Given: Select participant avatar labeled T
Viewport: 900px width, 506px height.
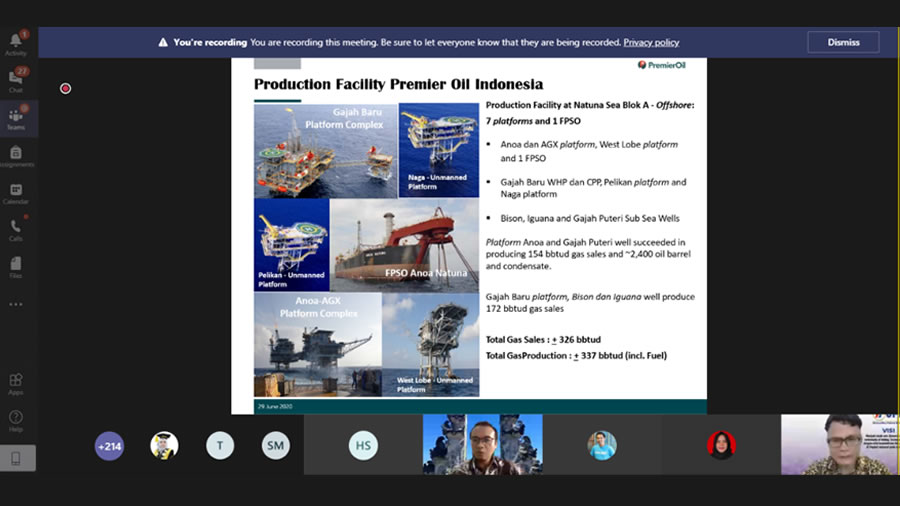Looking at the screenshot, I should [220, 446].
